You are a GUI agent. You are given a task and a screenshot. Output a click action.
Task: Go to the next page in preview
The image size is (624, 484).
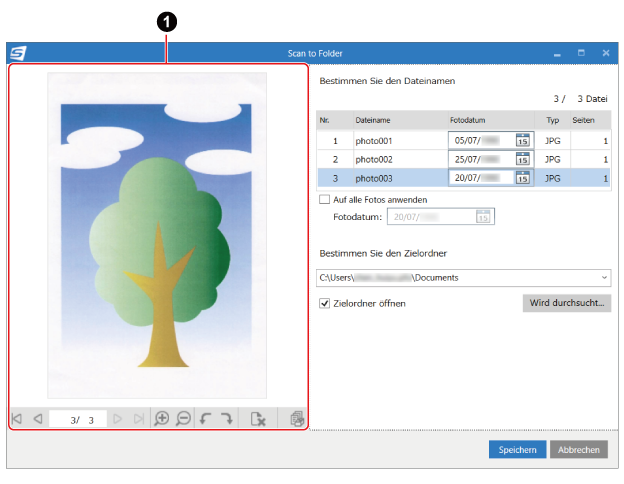click(x=117, y=419)
